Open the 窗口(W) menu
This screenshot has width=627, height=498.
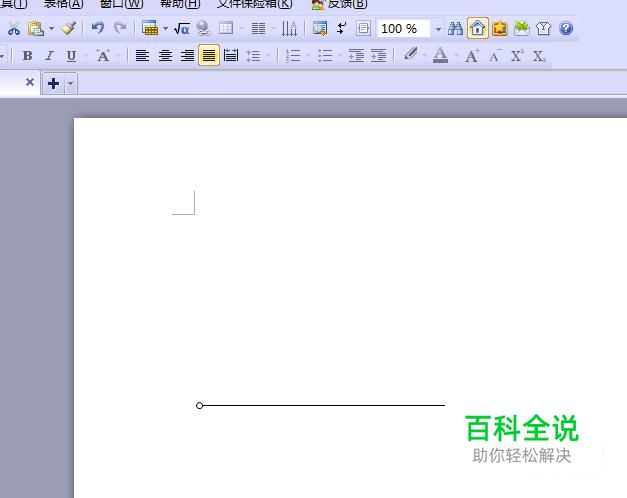(121, 4)
